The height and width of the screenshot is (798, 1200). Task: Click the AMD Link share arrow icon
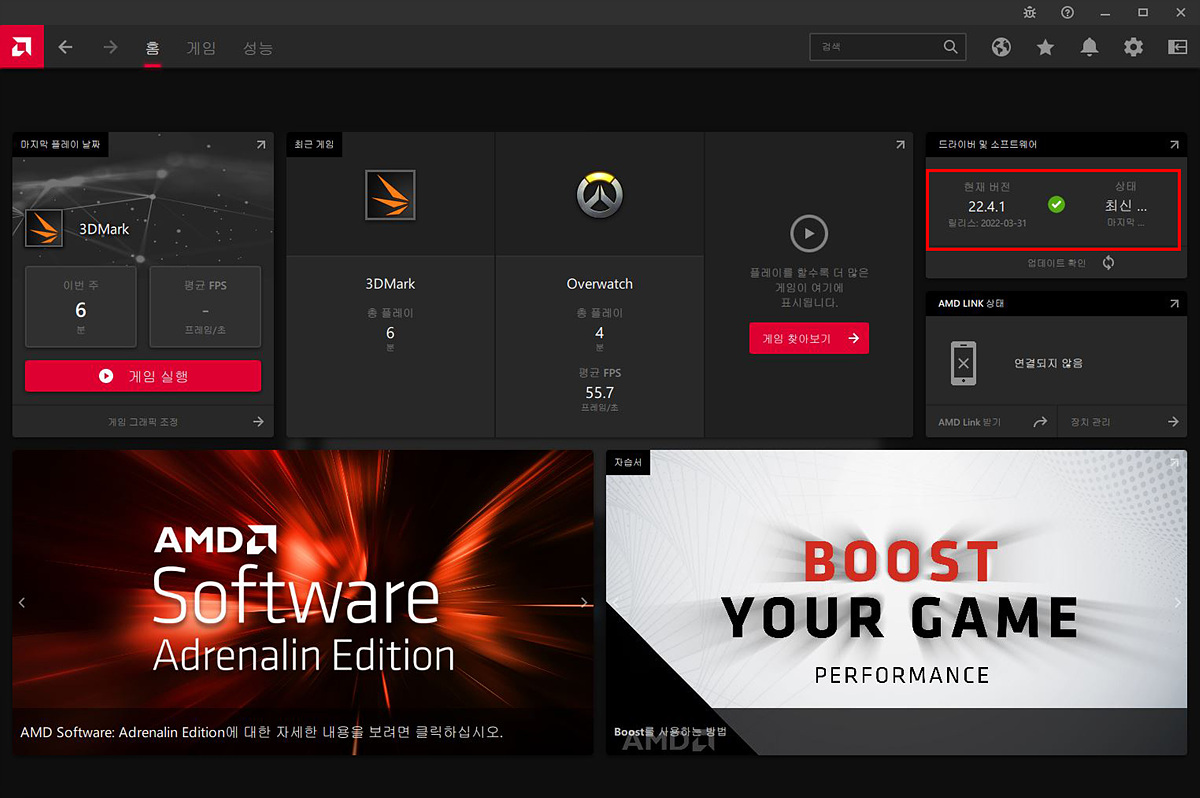(1040, 422)
